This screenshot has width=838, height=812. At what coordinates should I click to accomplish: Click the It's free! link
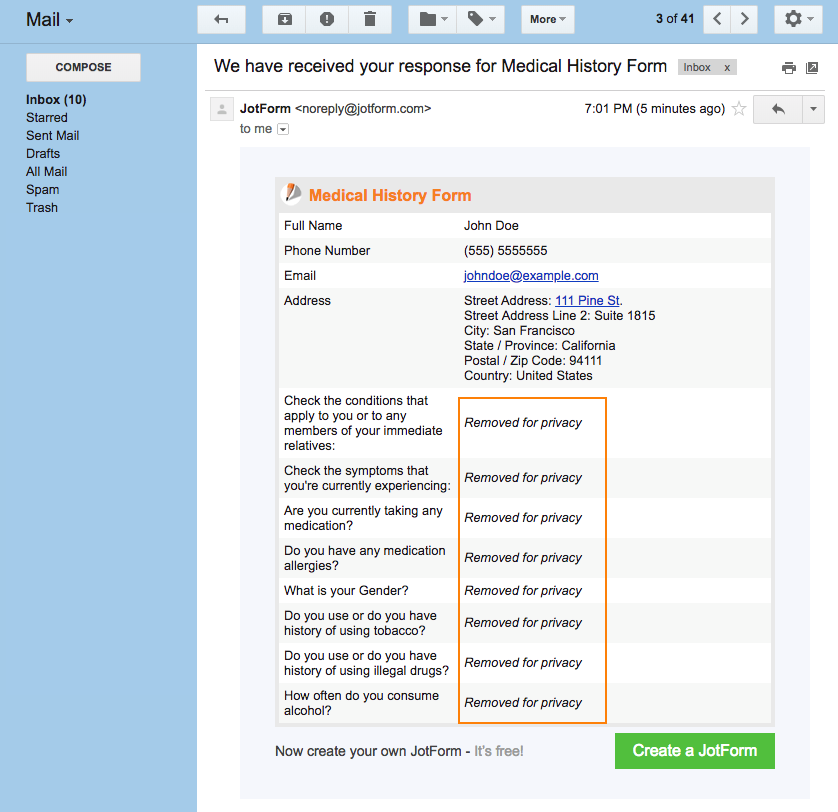tap(499, 751)
